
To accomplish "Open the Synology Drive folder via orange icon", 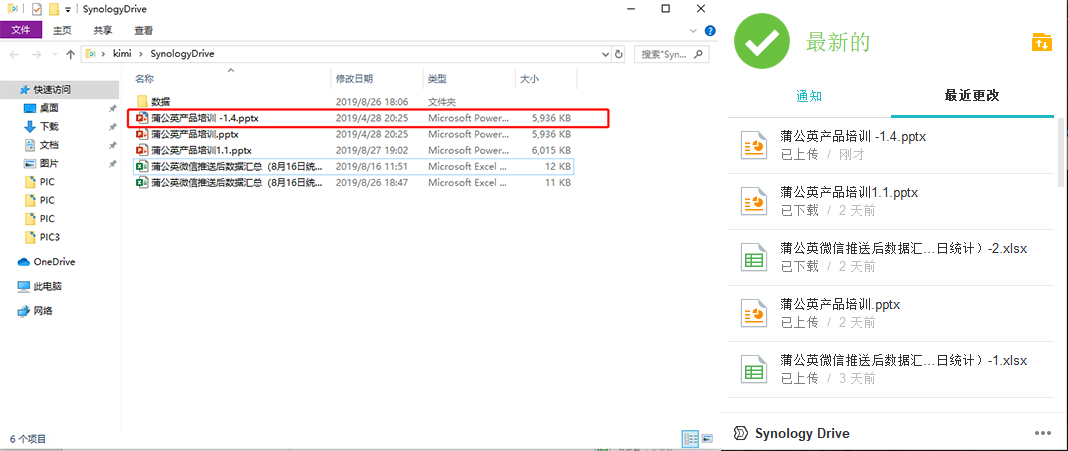I will (1042, 42).
